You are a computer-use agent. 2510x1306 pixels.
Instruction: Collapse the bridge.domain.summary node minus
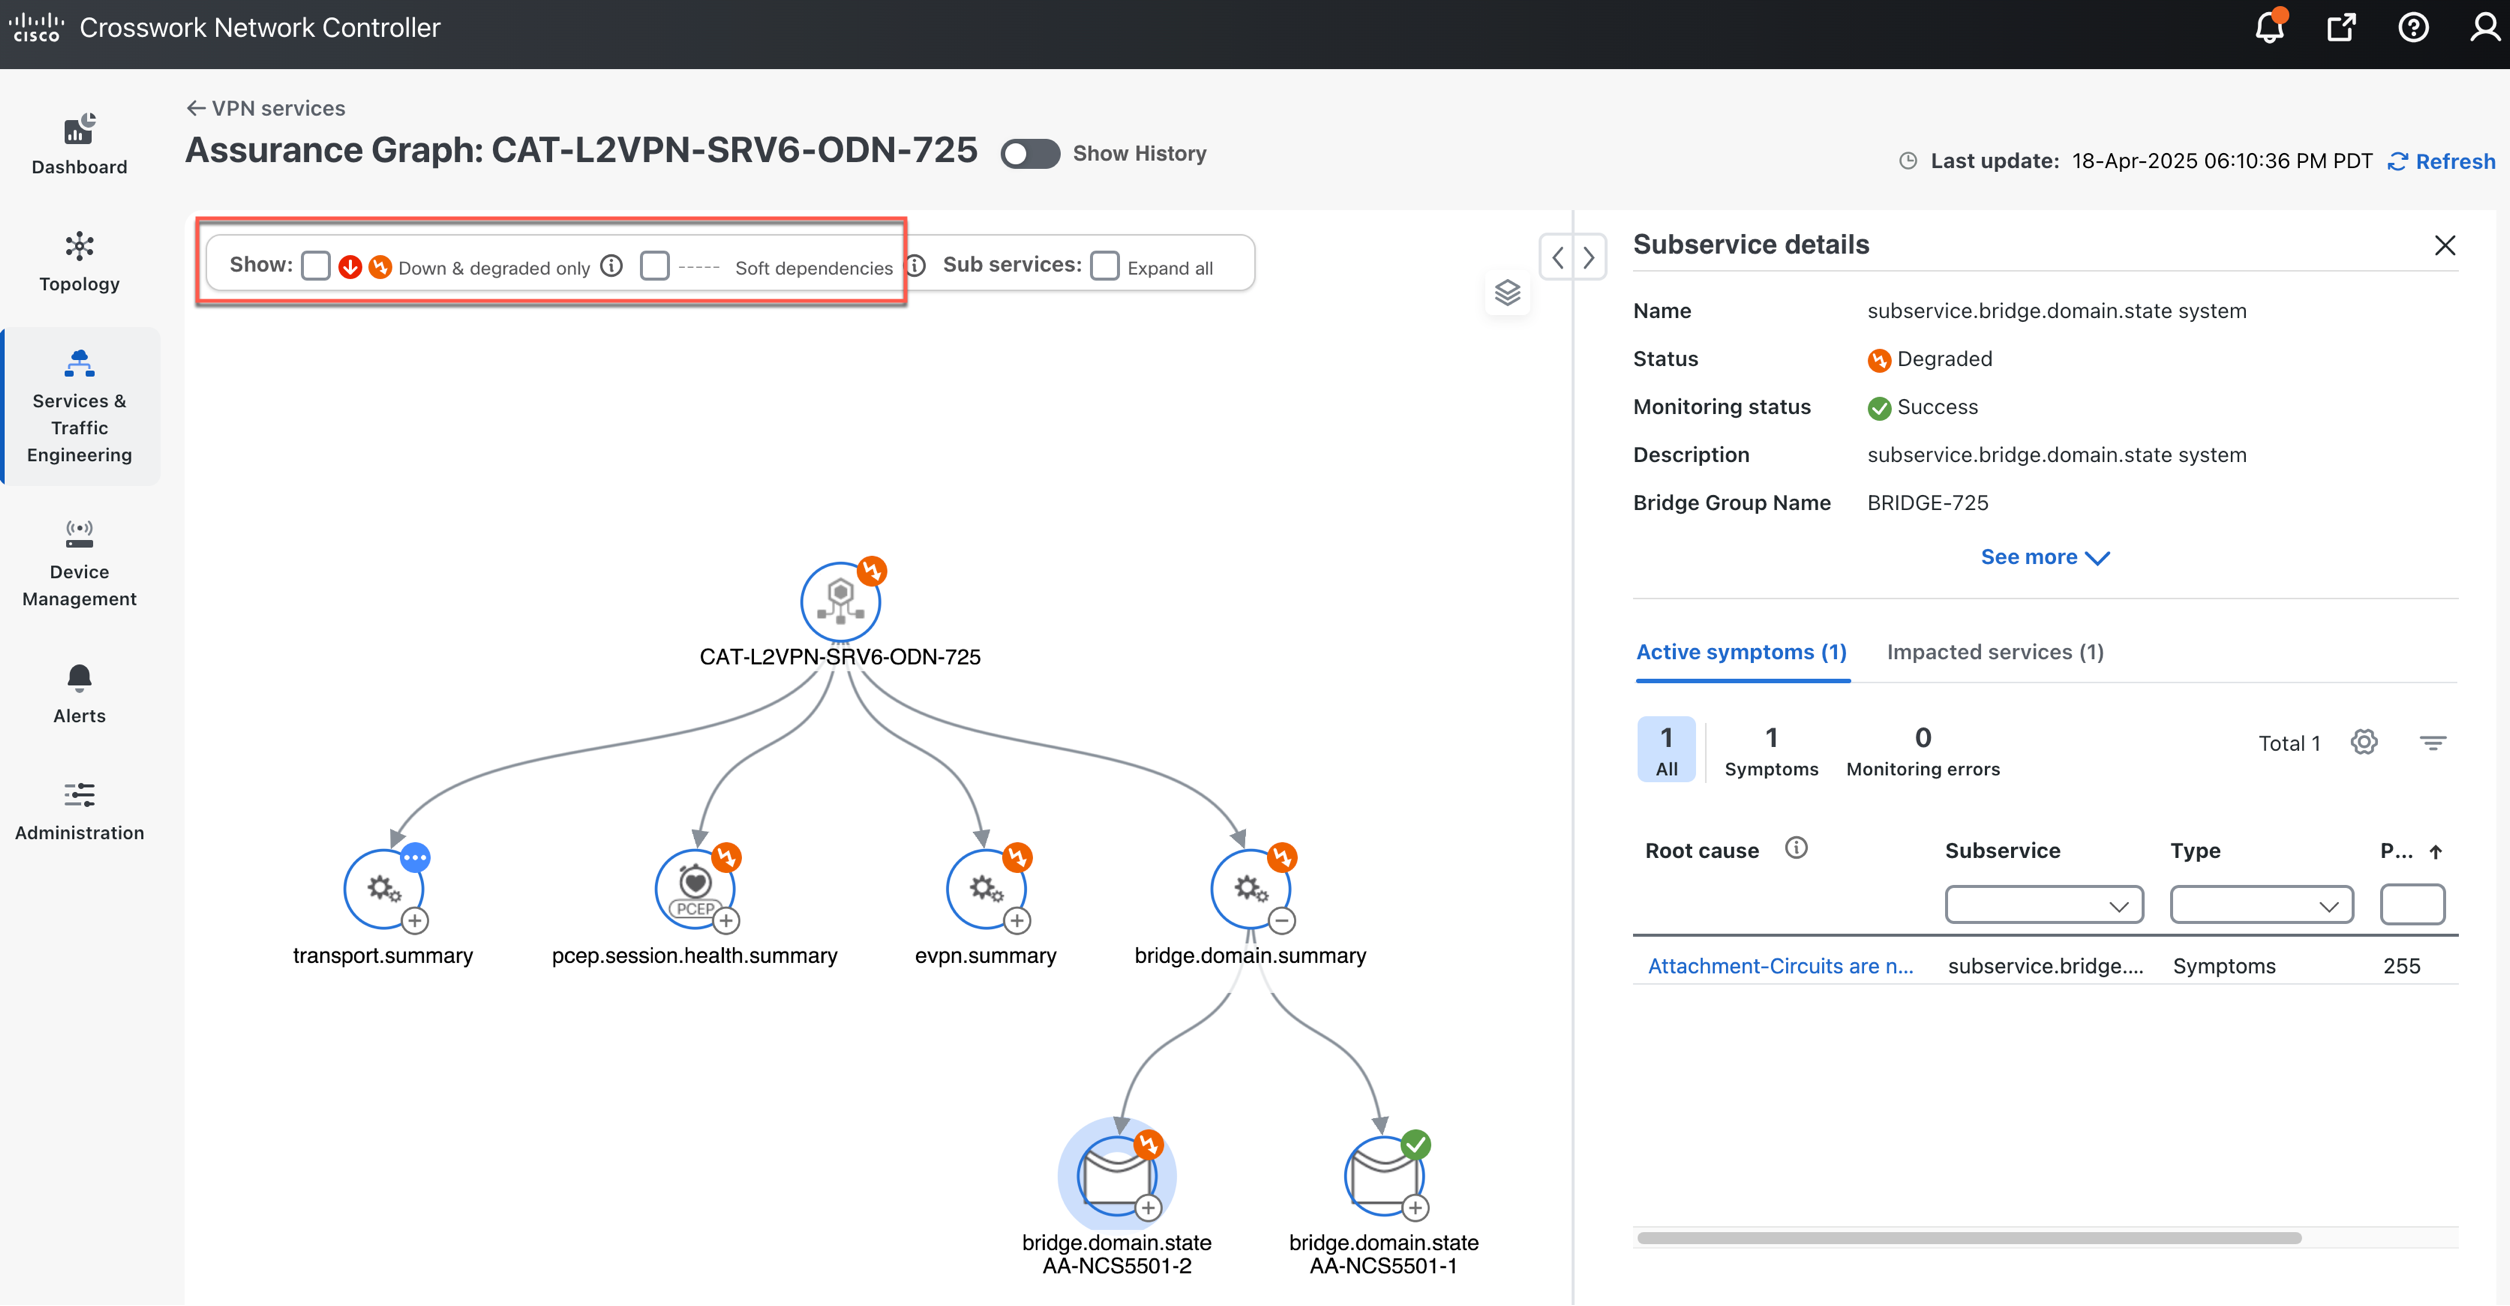[1282, 920]
